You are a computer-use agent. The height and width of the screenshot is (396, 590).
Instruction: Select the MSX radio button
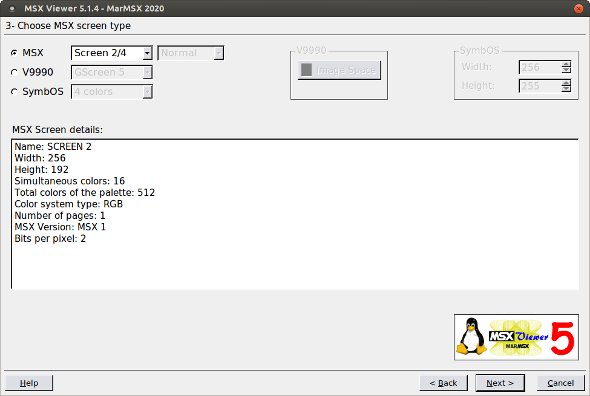(x=14, y=53)
